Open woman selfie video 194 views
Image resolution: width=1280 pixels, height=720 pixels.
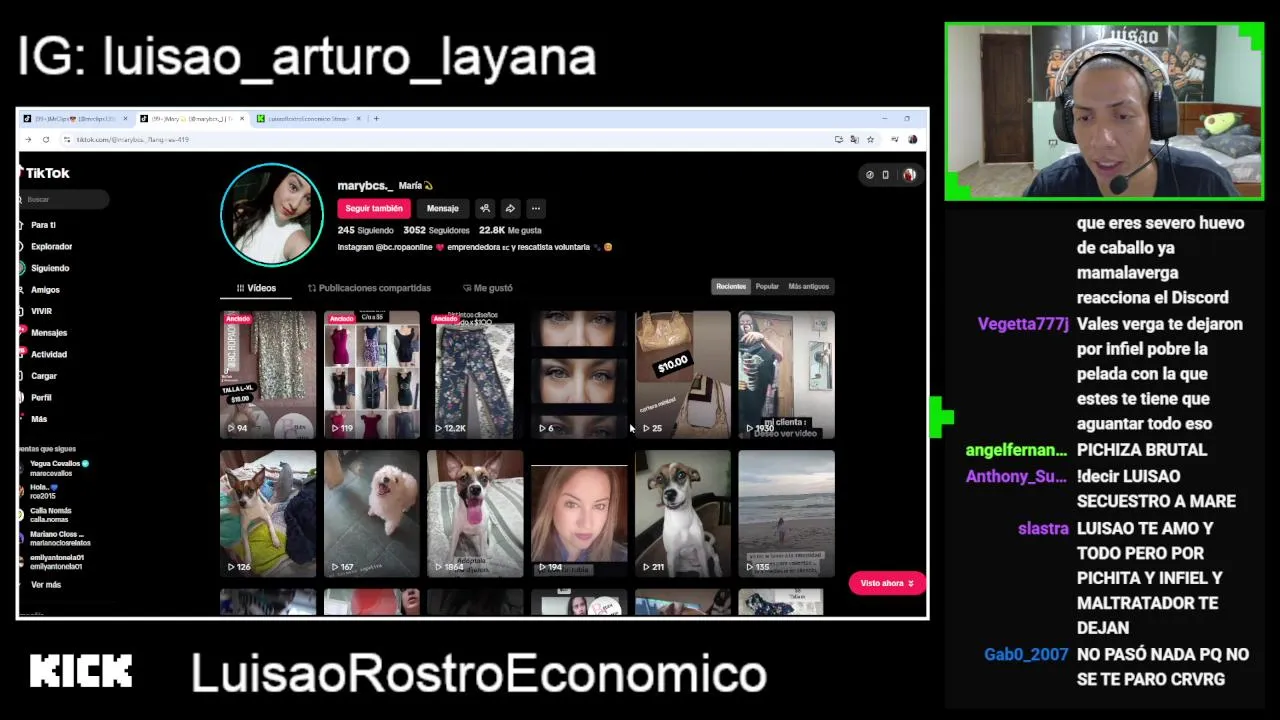click(x=579, y=514)
